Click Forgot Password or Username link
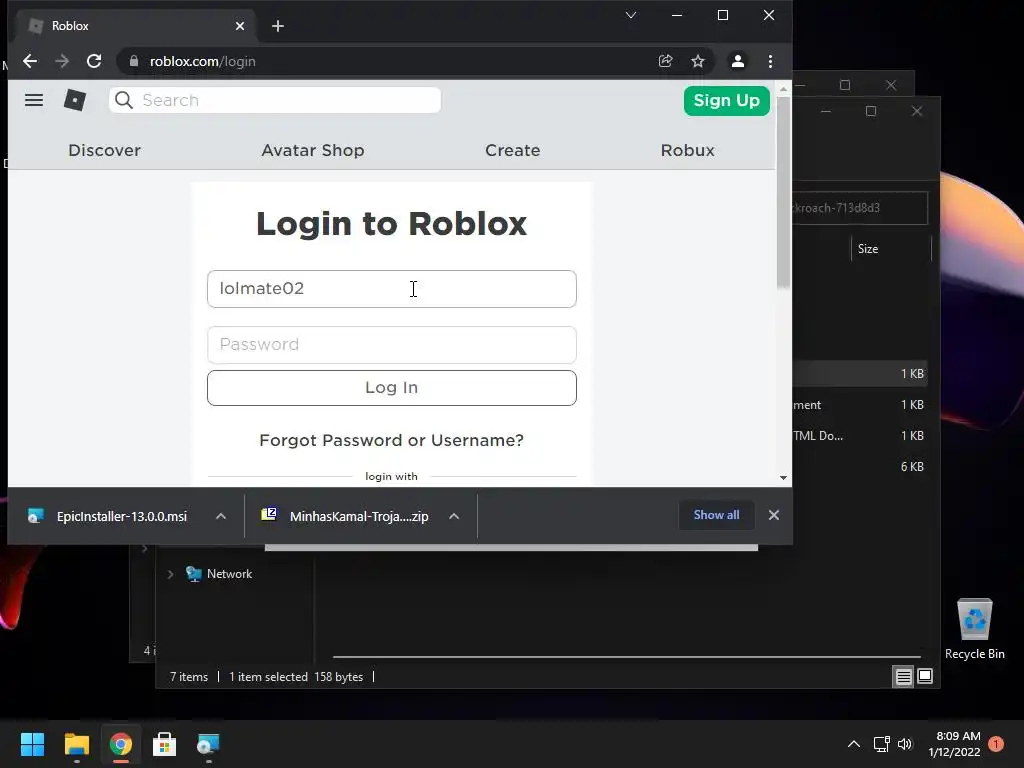Viewport: 1024px width, 768px height. (x=391, y=440)
